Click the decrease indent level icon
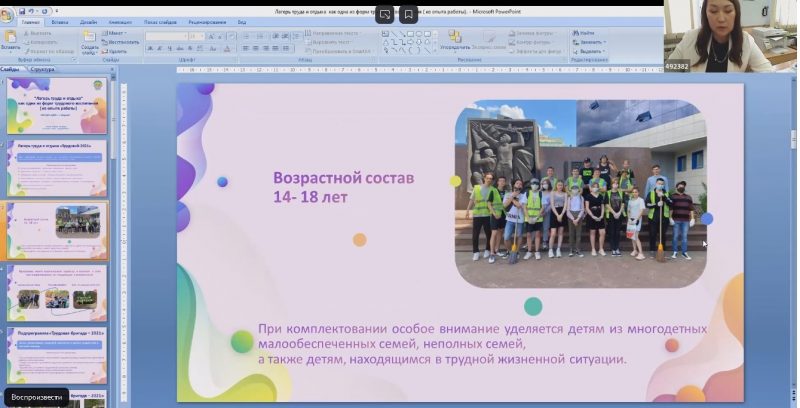This screenshot has height=408, width=800. [276, 36]
